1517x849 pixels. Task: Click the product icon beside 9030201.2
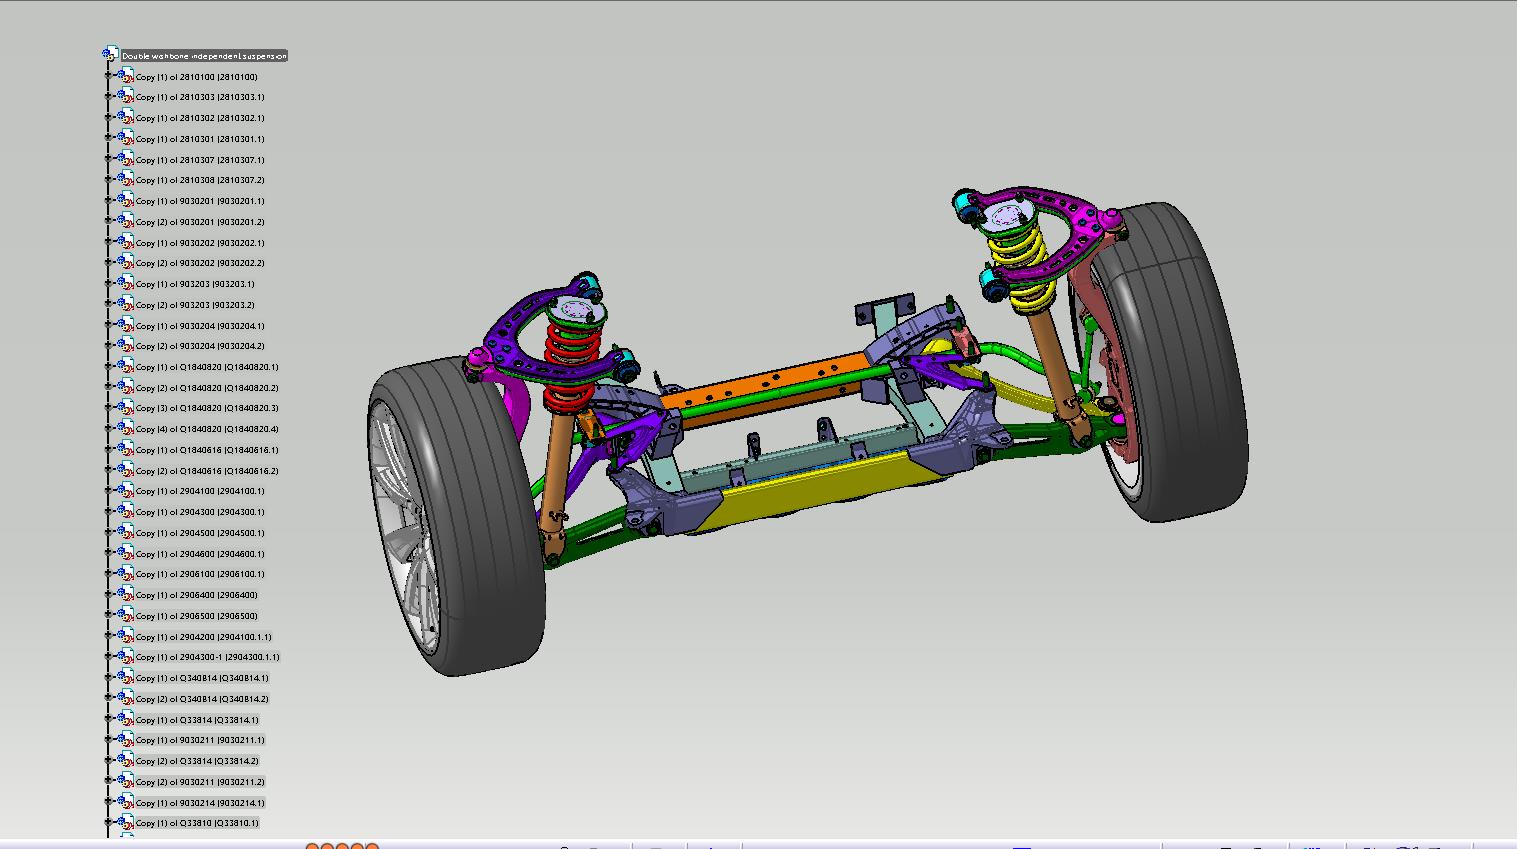click(x=126, y=221)
